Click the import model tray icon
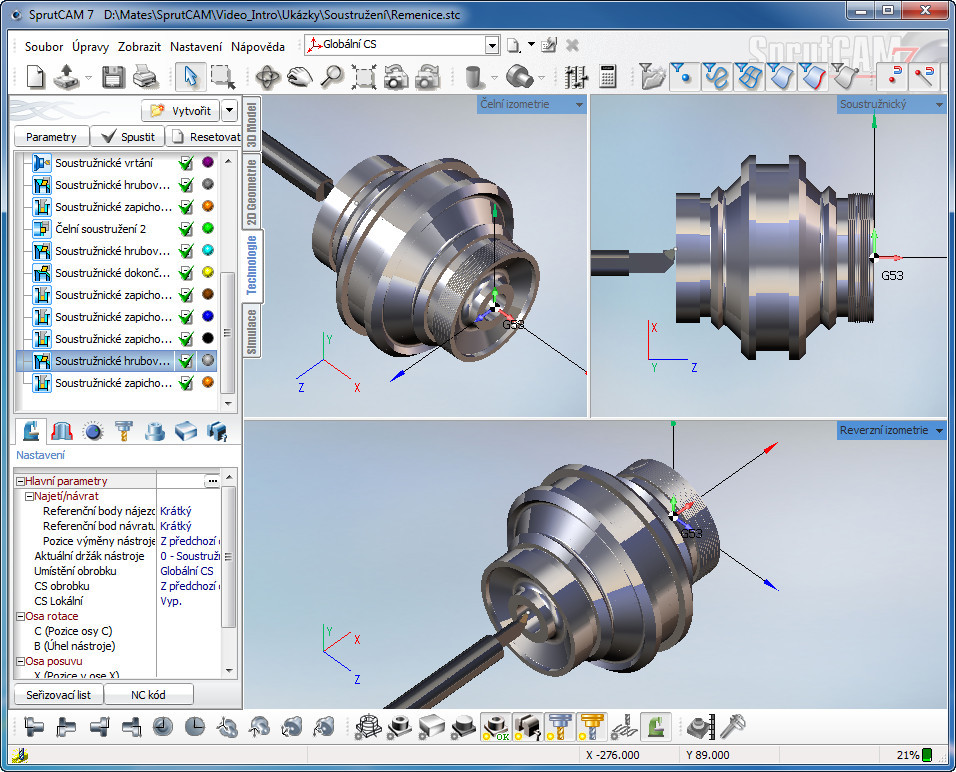956x772 pixels. point(66,77)
